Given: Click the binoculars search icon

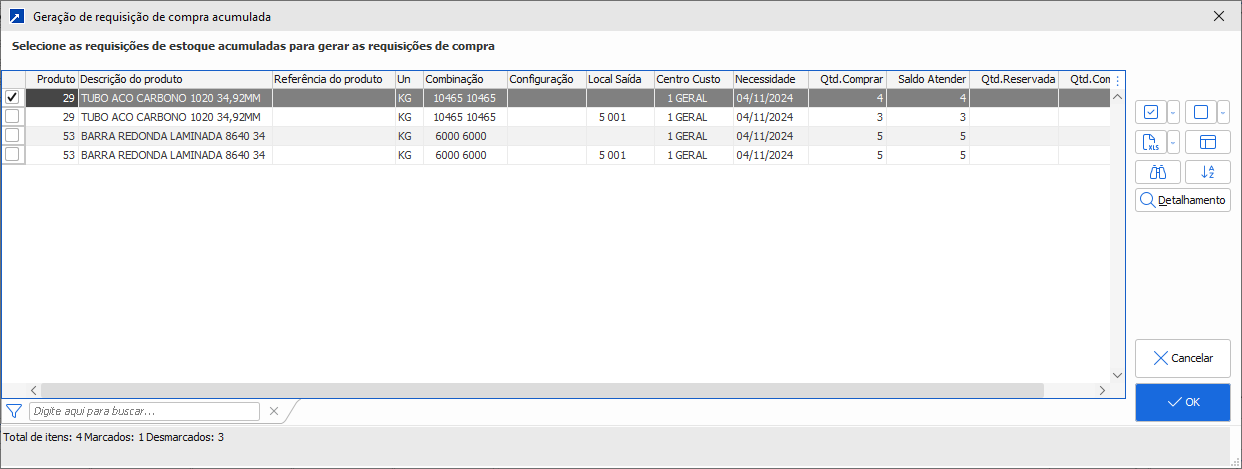Looking at the screenshot, I should 1158,172.
